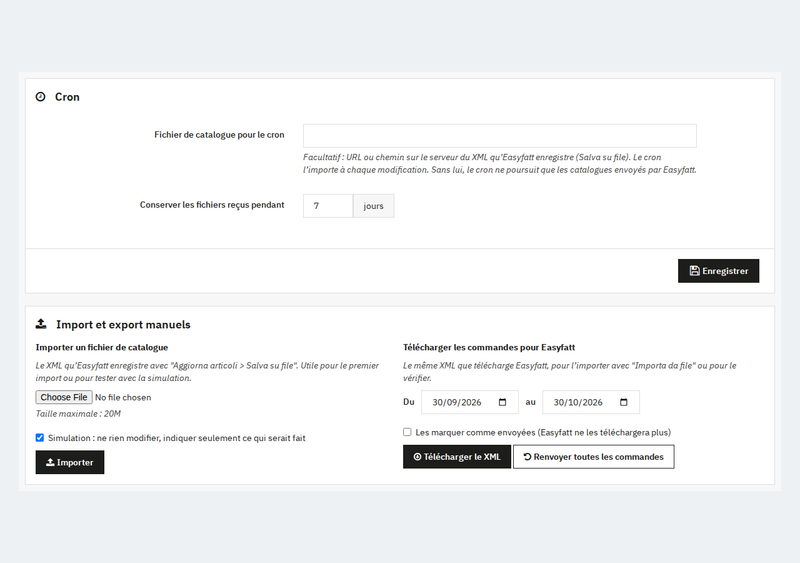Set the au end date 30/10/2026
Image resolution: width=800 pixels, height=563 pixels.
tap(591, 402)
